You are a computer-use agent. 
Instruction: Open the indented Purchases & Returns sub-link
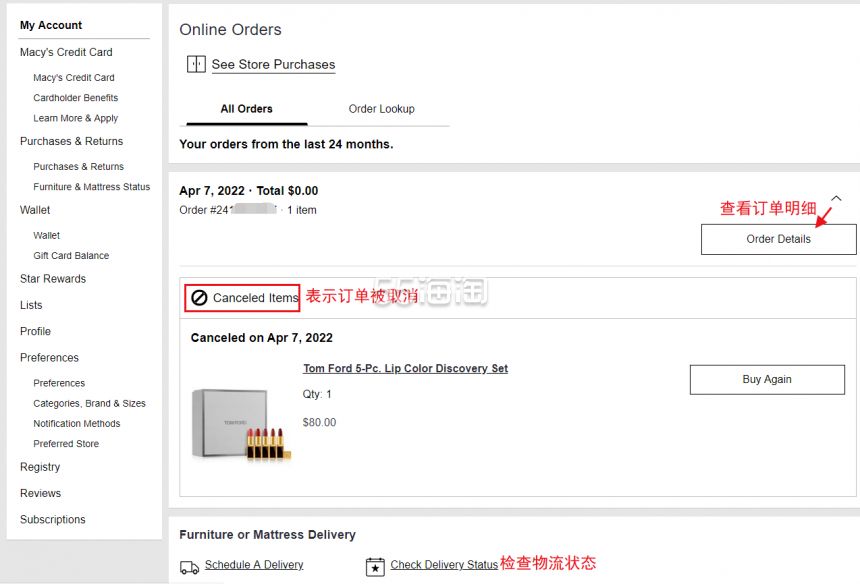(x=78, y=167)
